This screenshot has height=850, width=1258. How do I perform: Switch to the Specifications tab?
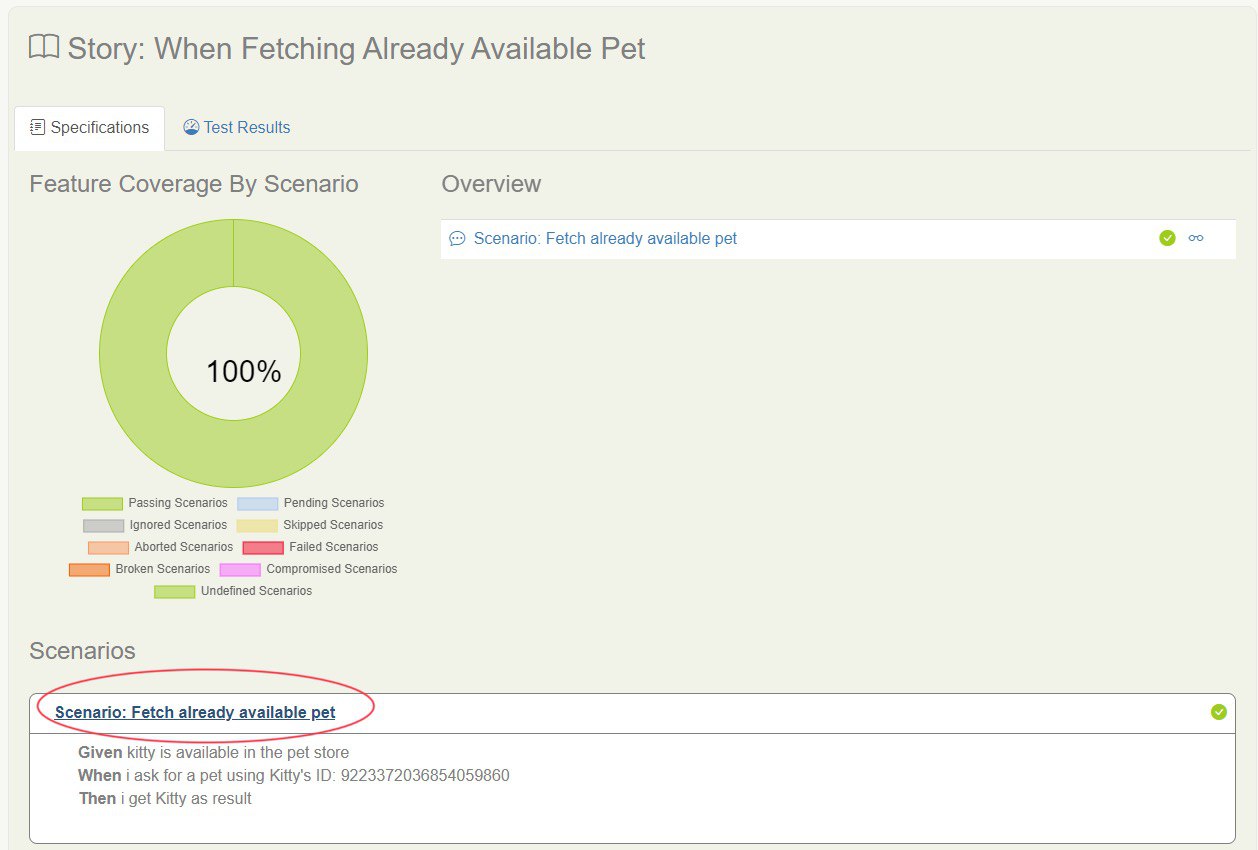pos(89,128)
